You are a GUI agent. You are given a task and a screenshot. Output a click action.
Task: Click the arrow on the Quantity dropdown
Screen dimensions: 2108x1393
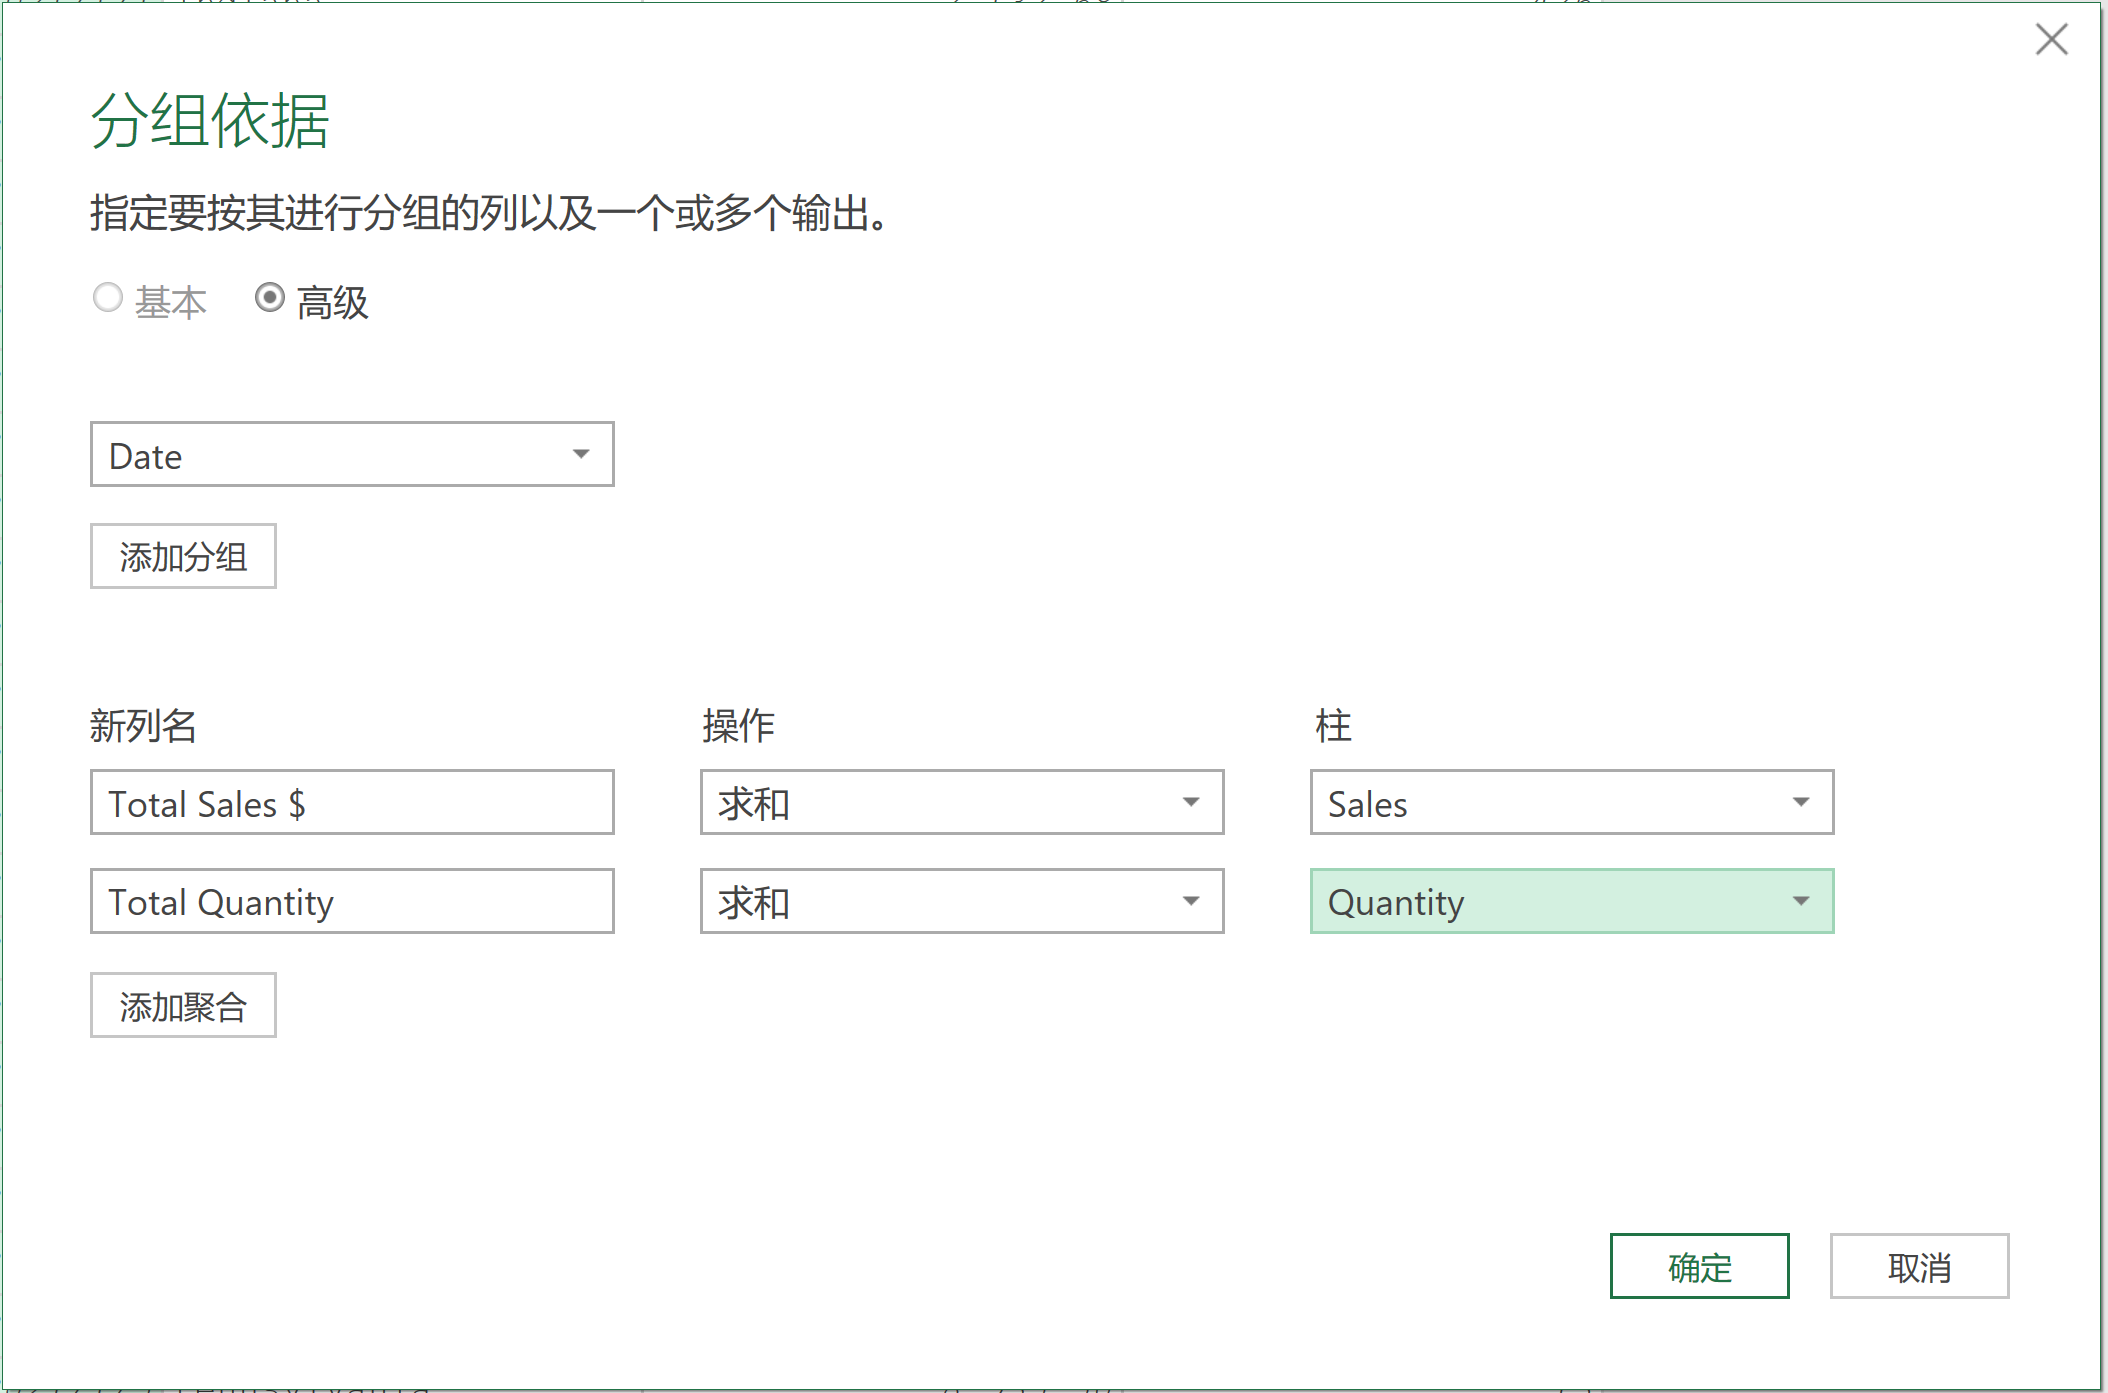coord(1801,902)
